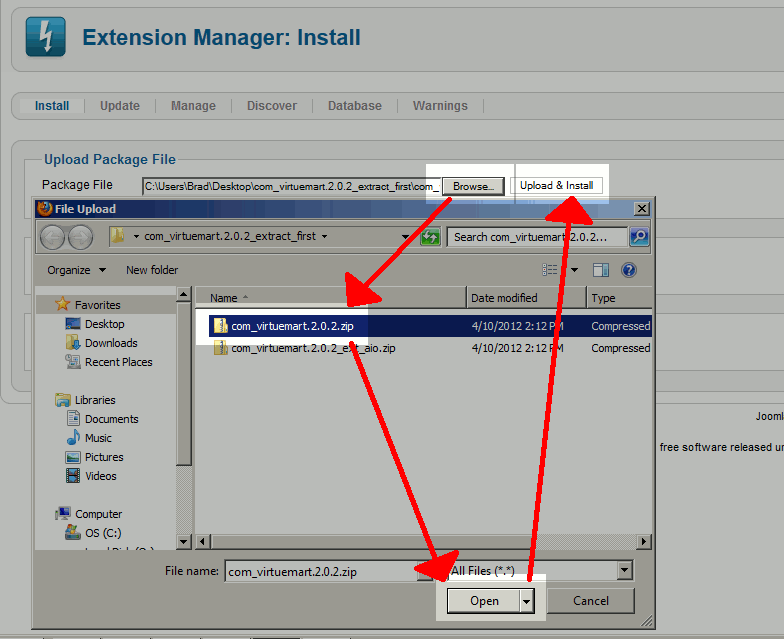Click the back navigation arrow in File Upload

coord(53,237)
